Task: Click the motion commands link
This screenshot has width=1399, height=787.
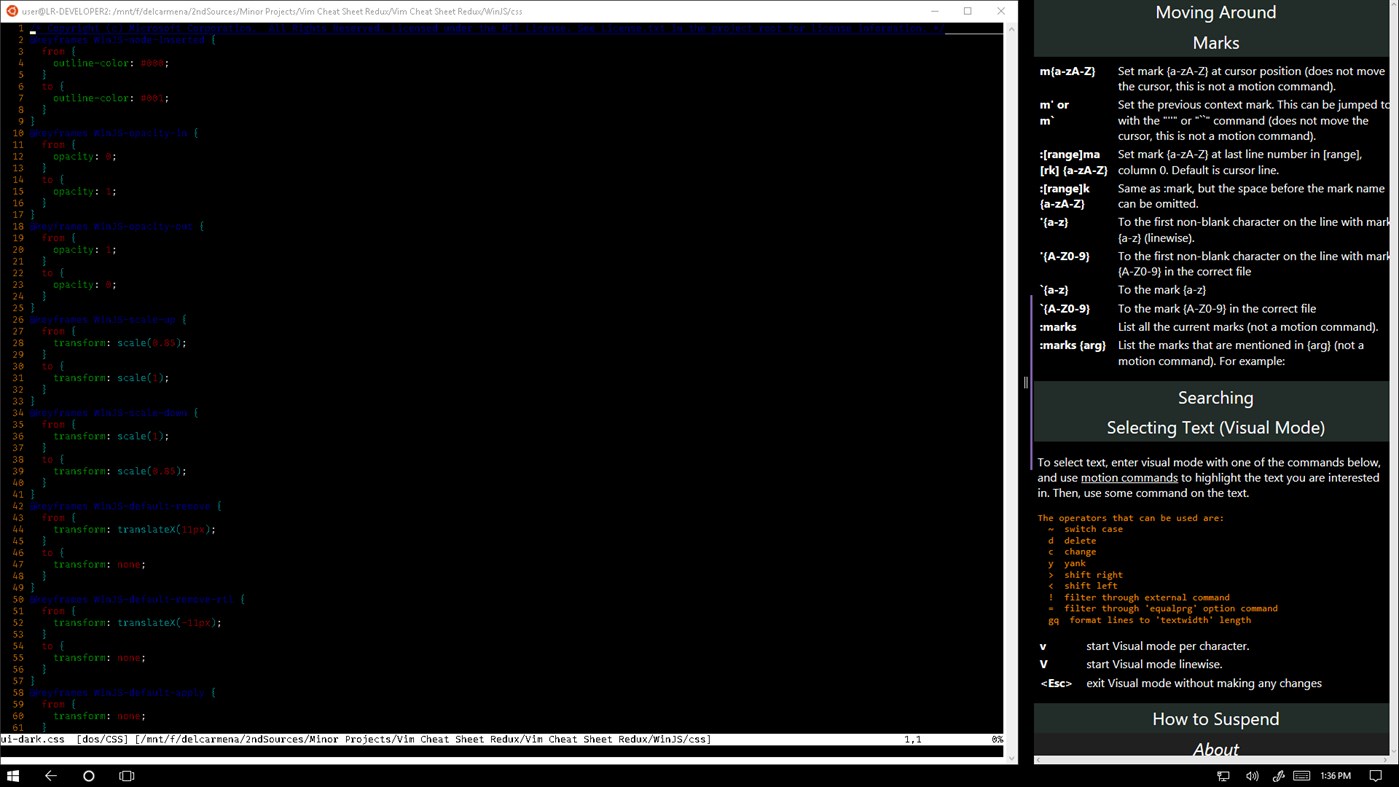Action: (1129, 477)
